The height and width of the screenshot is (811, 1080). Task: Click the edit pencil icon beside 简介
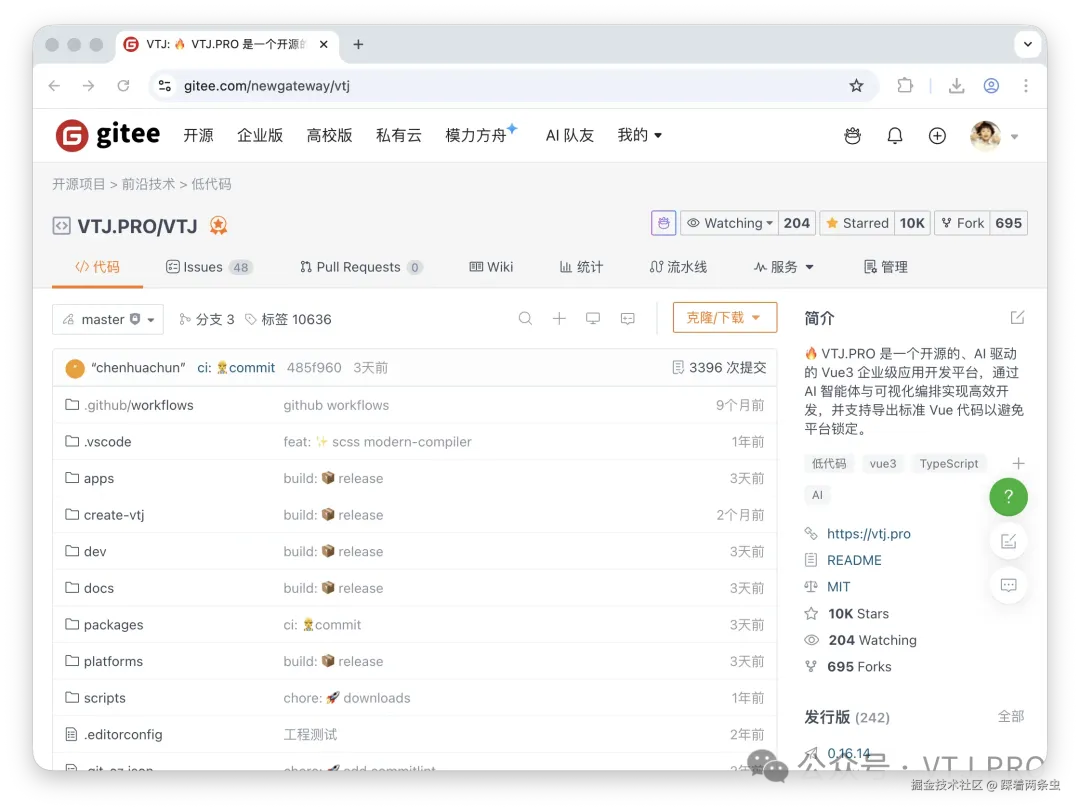1017,317
